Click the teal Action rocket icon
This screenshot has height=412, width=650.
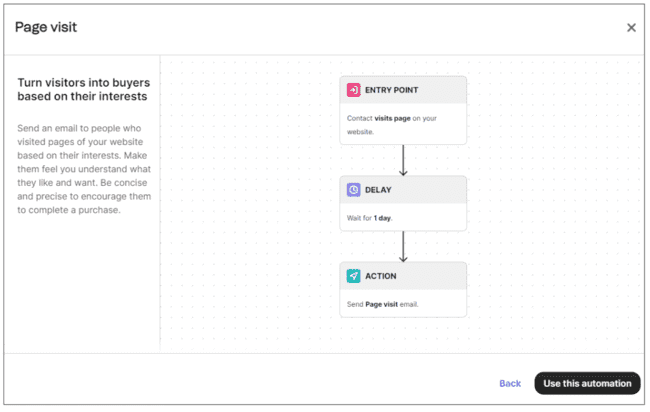353,275
